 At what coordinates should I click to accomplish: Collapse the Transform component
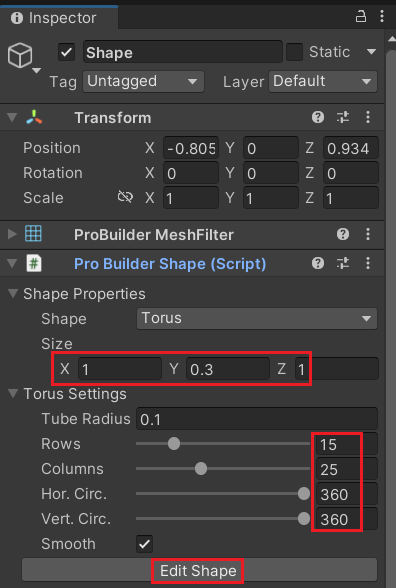pyautogui.click(x=12, y=117)
